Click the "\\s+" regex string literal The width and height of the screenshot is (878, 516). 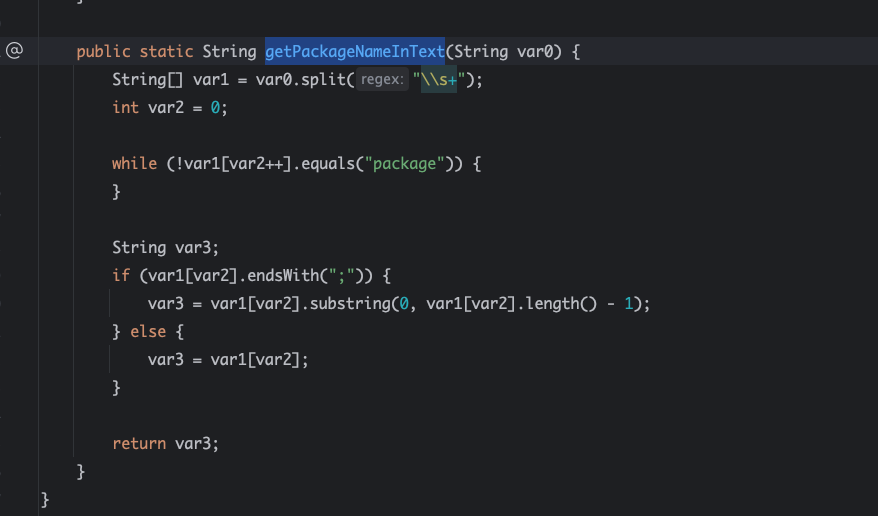tap(439, 80)
